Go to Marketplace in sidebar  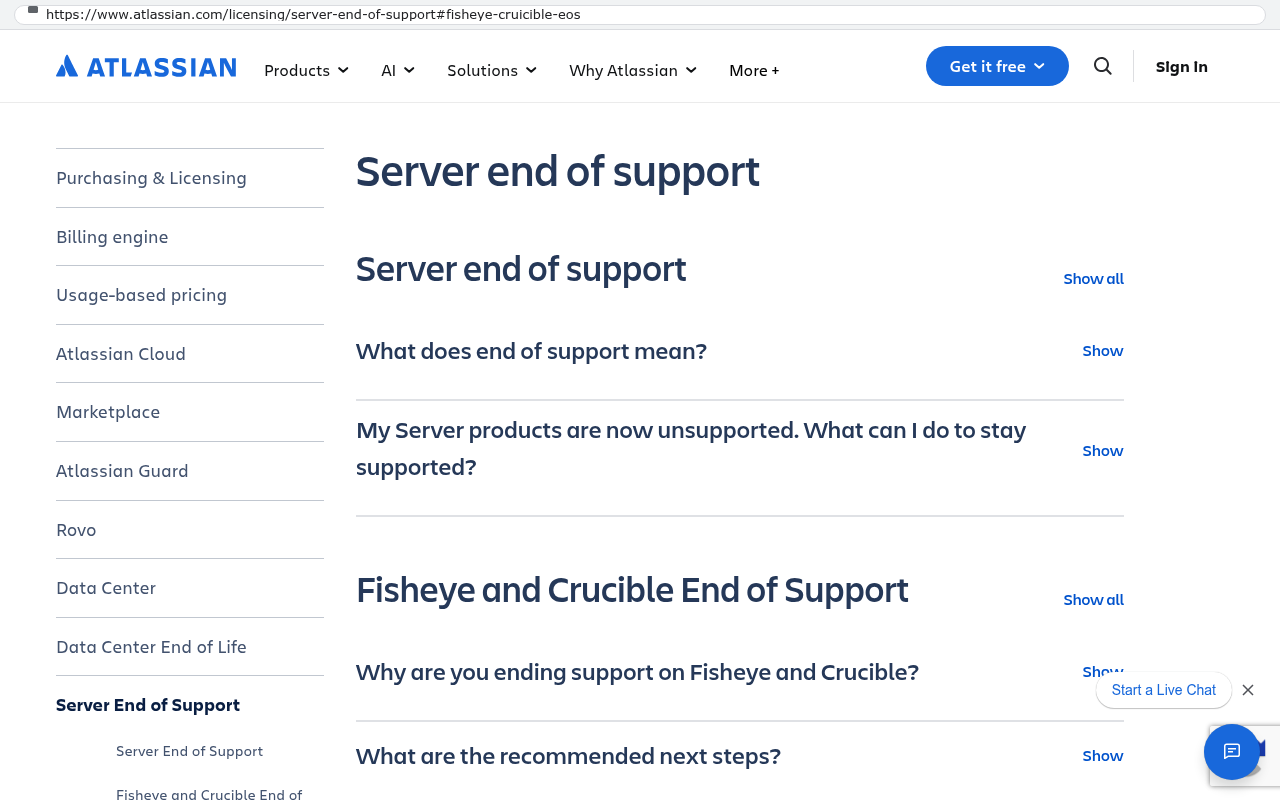coord(108,412)
